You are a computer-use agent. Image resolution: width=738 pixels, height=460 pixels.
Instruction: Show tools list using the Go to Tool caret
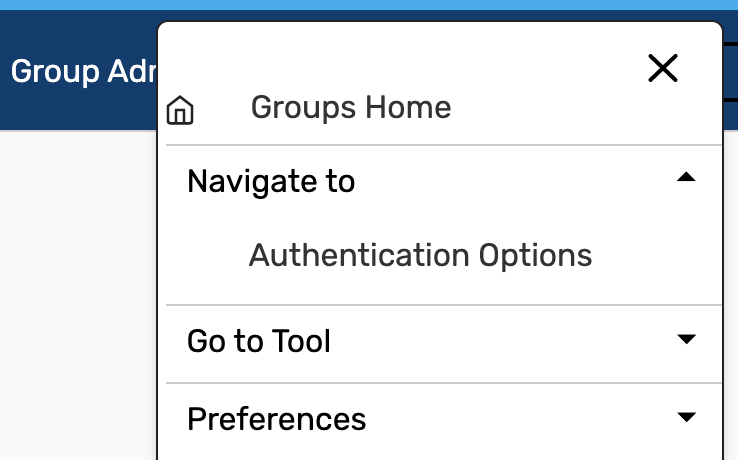pos(685,340)
